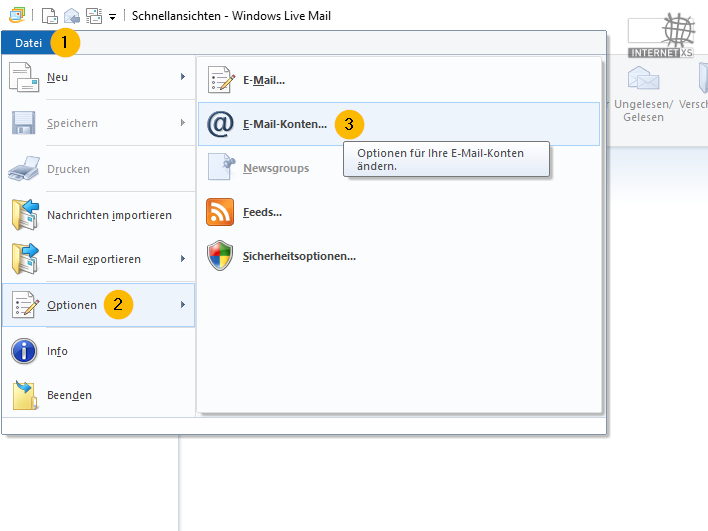The width and height of the screenshot is (708, 531).
Task: Select the Drucken menu entry
Action: click(98, 169)
